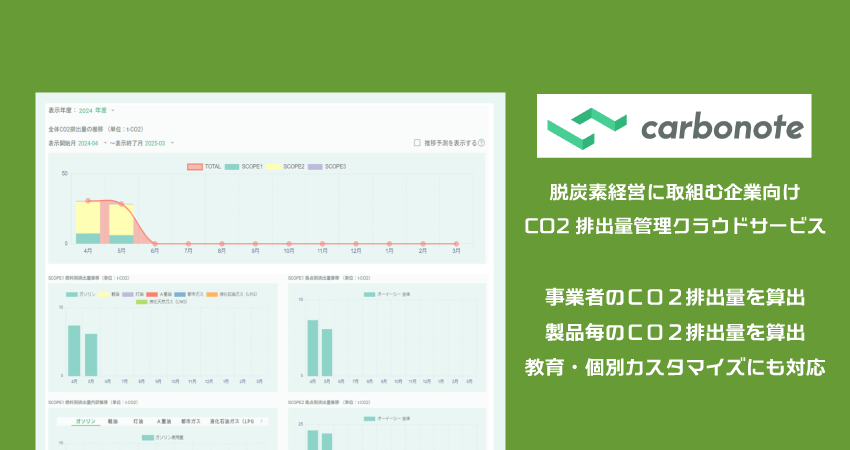Click the SCOPE2 拠点別排出量推移 heading
This screenshot has height=450, width=850.
[329, 403]
